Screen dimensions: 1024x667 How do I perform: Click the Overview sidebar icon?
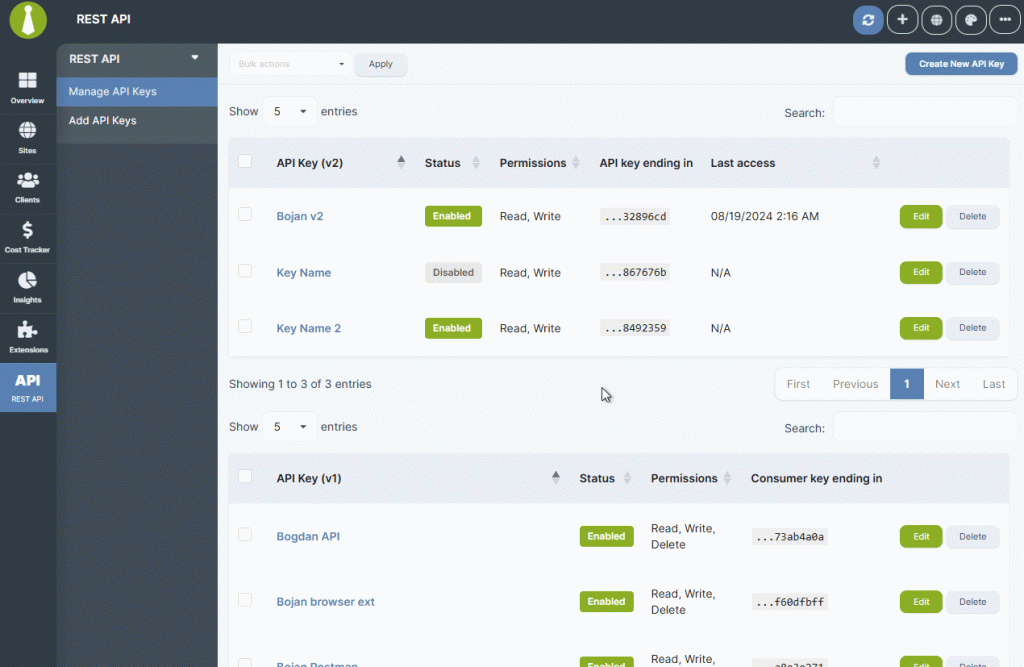28,87
